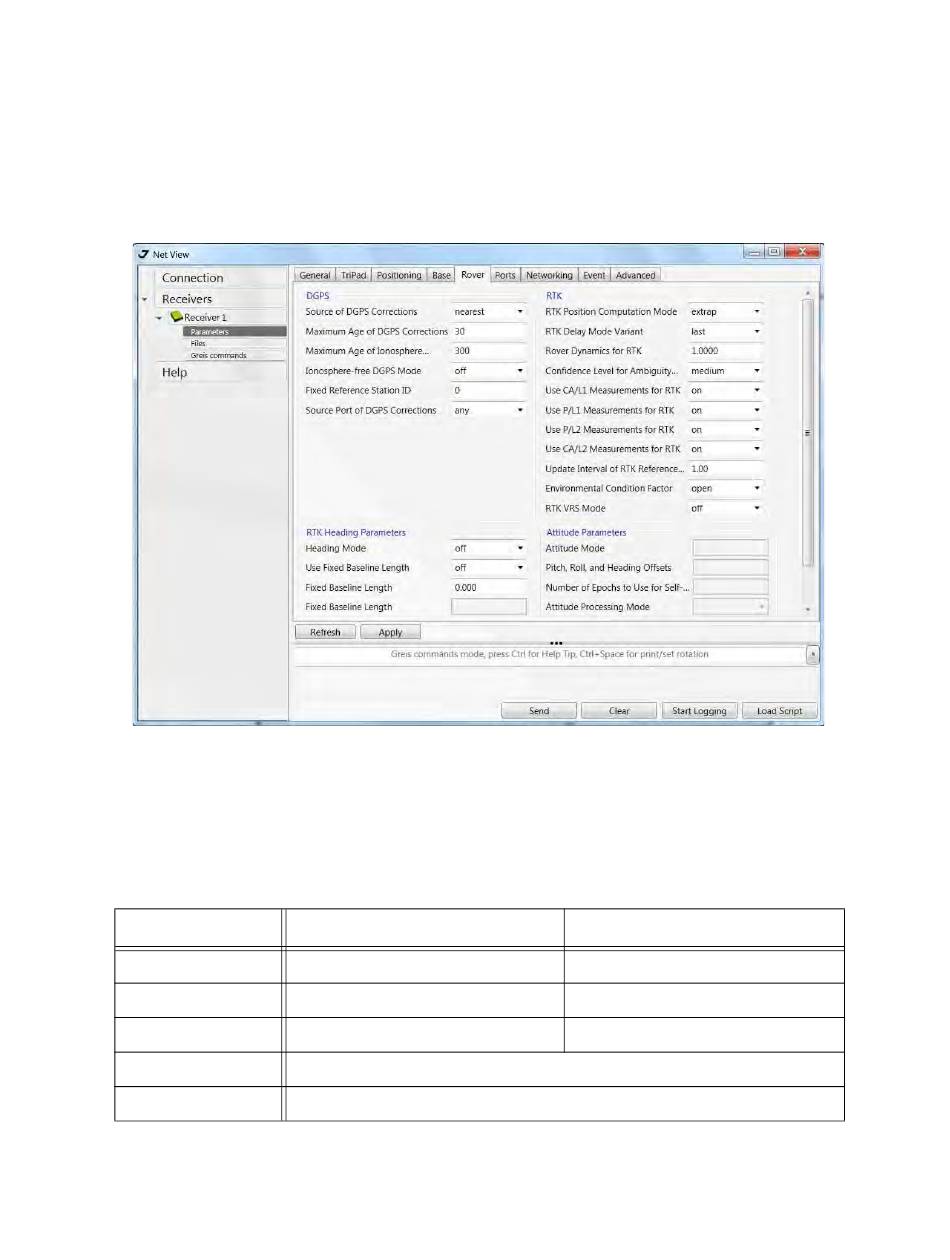The height and width of the screenshot is (1260, 950).
Task: Open Use Fixed Baseline Length dropdown
Action: [520, 567]
